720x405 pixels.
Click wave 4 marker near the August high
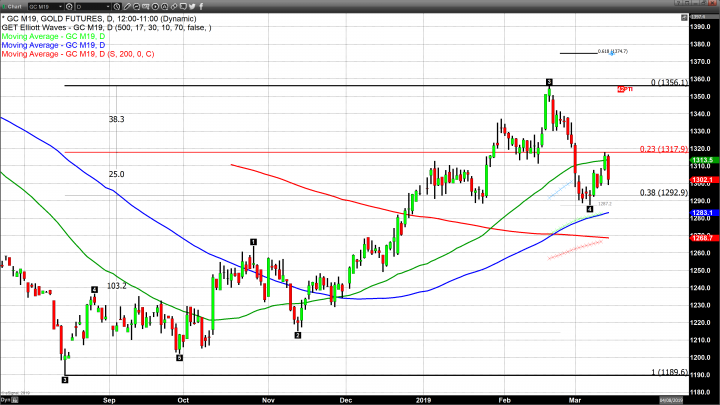pyautogui.click(x=94, y=290)
